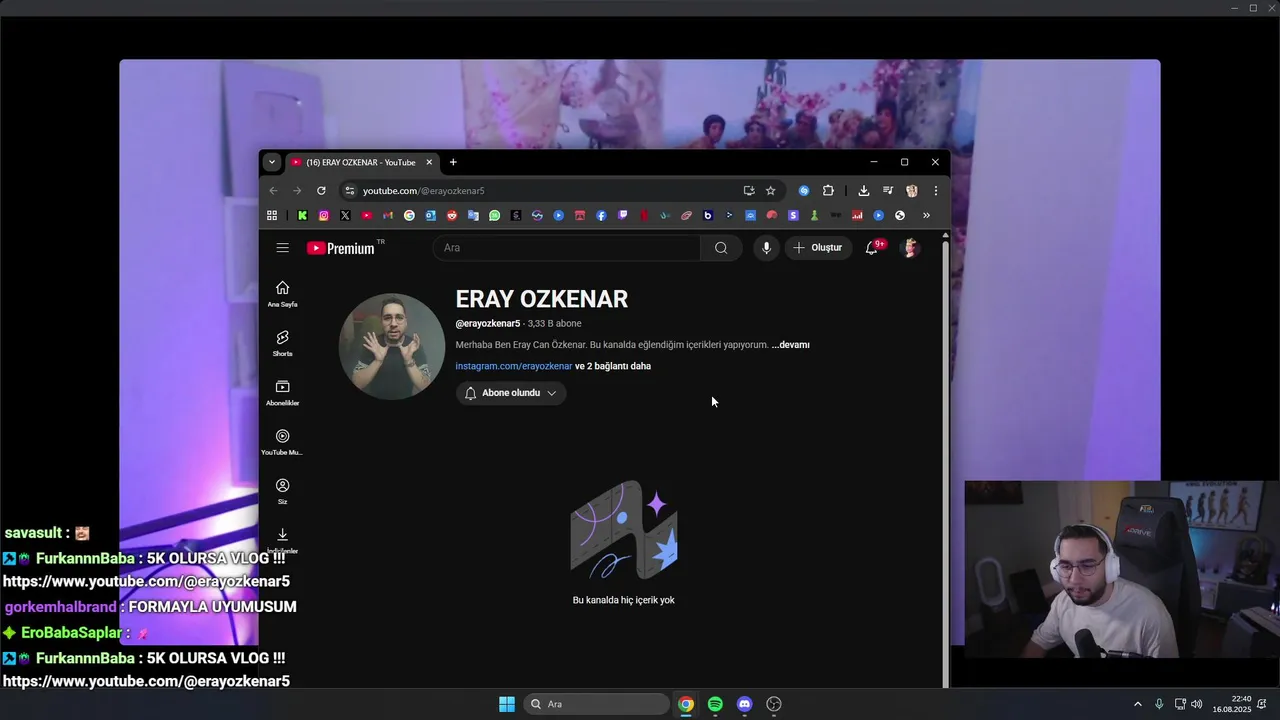1280x720 pixels.
Task: Open the Gmail bookmark
Action: 388,215
